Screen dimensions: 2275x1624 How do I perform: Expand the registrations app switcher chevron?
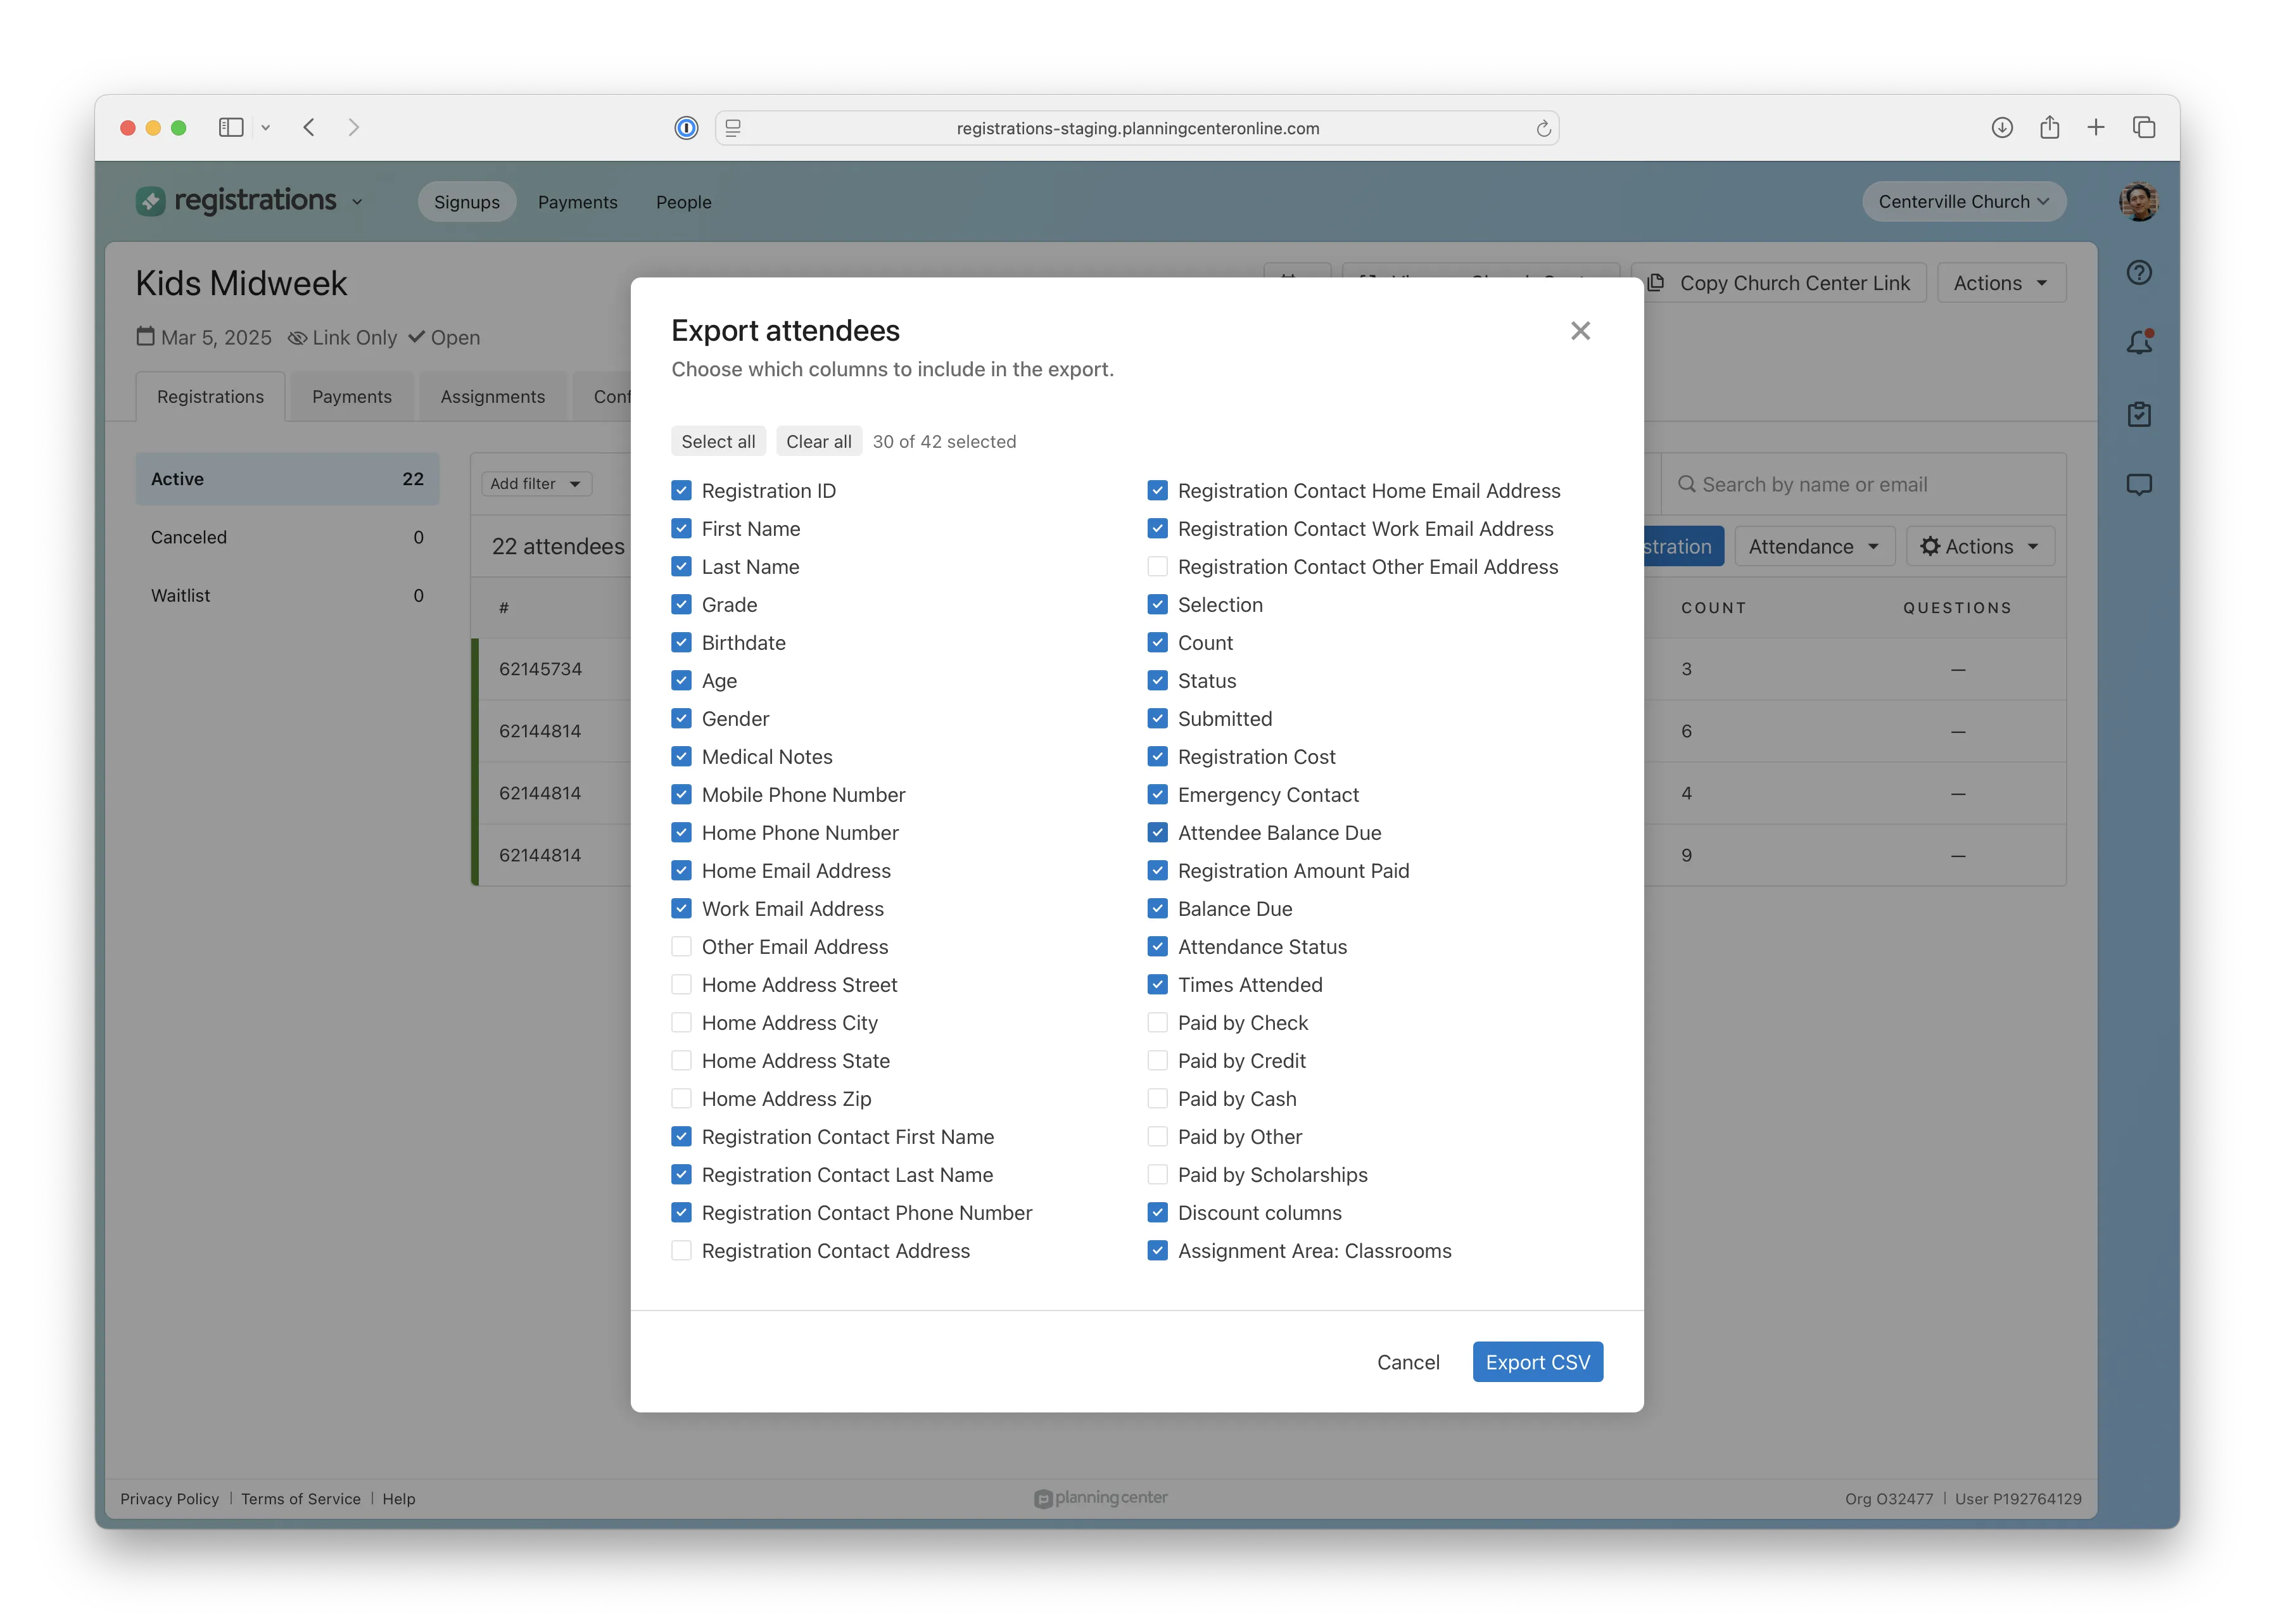coord(357,202)
